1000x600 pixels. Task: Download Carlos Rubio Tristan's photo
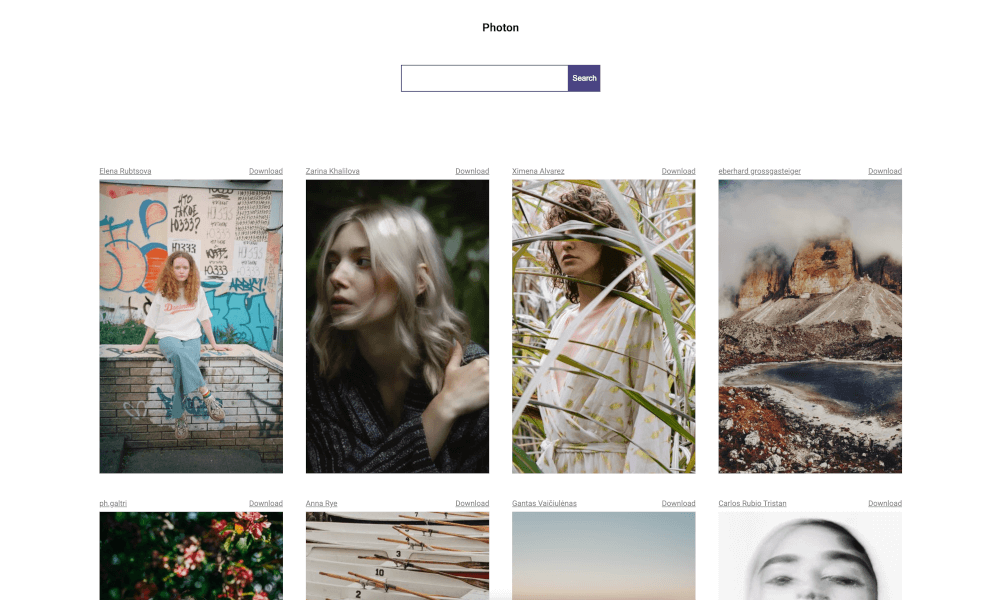coord(885,503)
